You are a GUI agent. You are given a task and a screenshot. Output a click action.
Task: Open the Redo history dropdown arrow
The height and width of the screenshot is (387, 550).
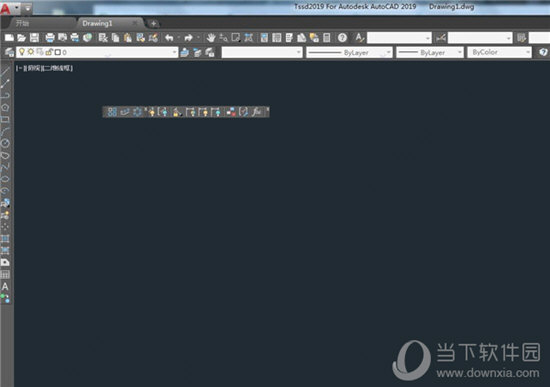(x=198, y=38)
